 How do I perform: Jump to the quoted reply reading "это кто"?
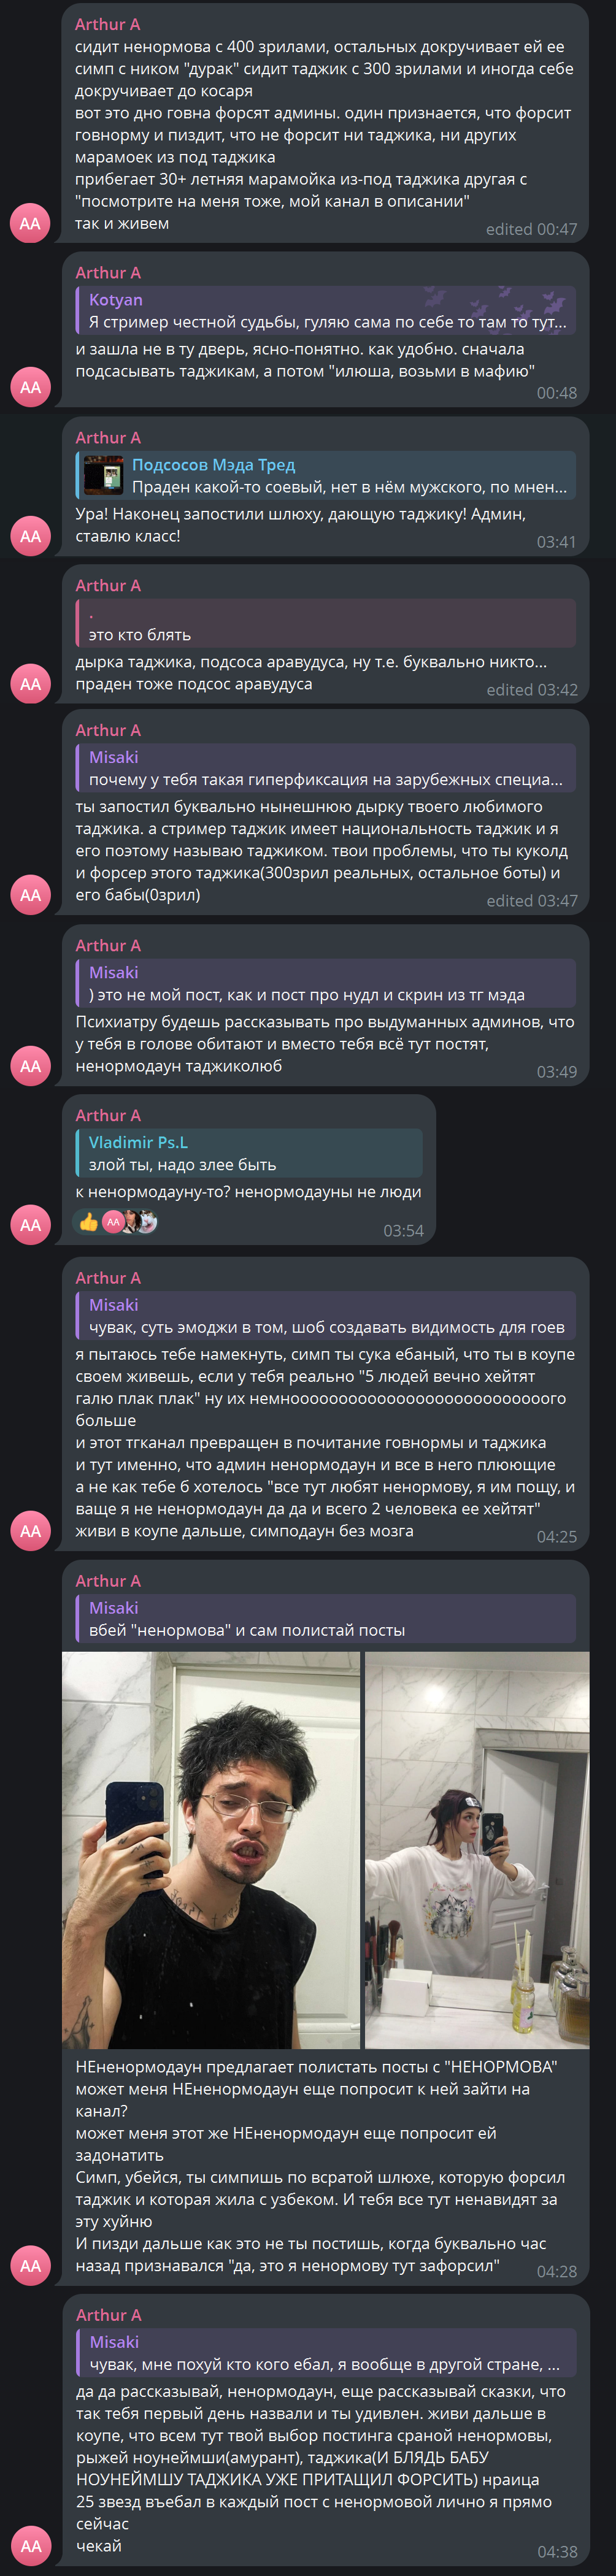(325, 624)
